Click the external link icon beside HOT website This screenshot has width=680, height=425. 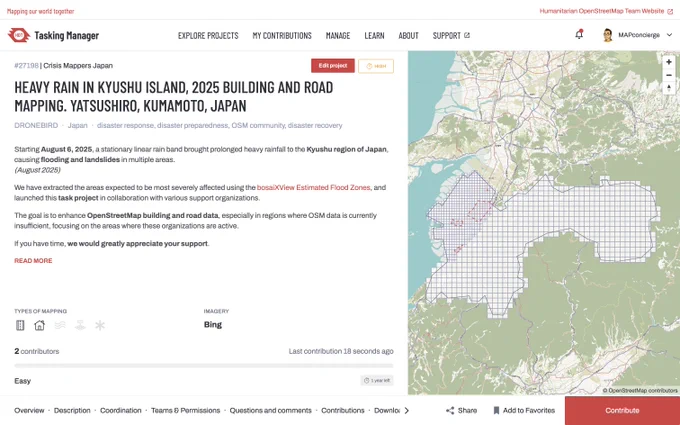pos(670,11)
